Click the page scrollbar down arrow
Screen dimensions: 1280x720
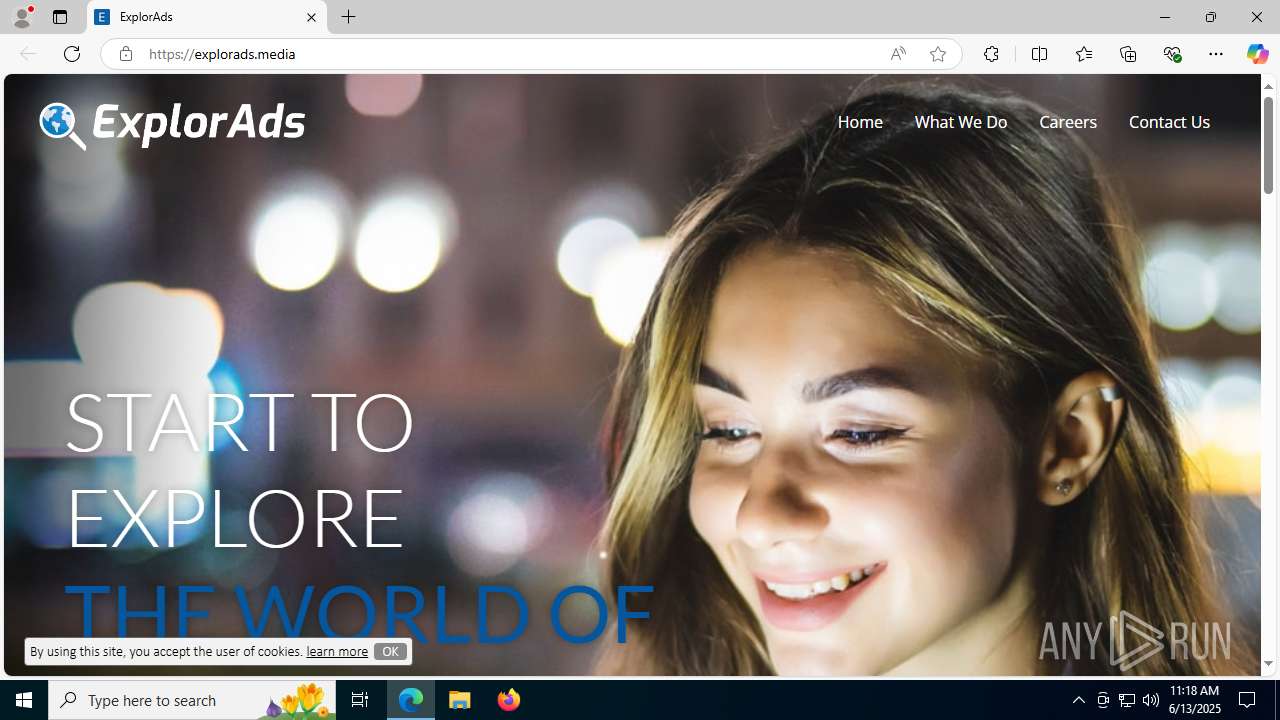point(1268,664)
